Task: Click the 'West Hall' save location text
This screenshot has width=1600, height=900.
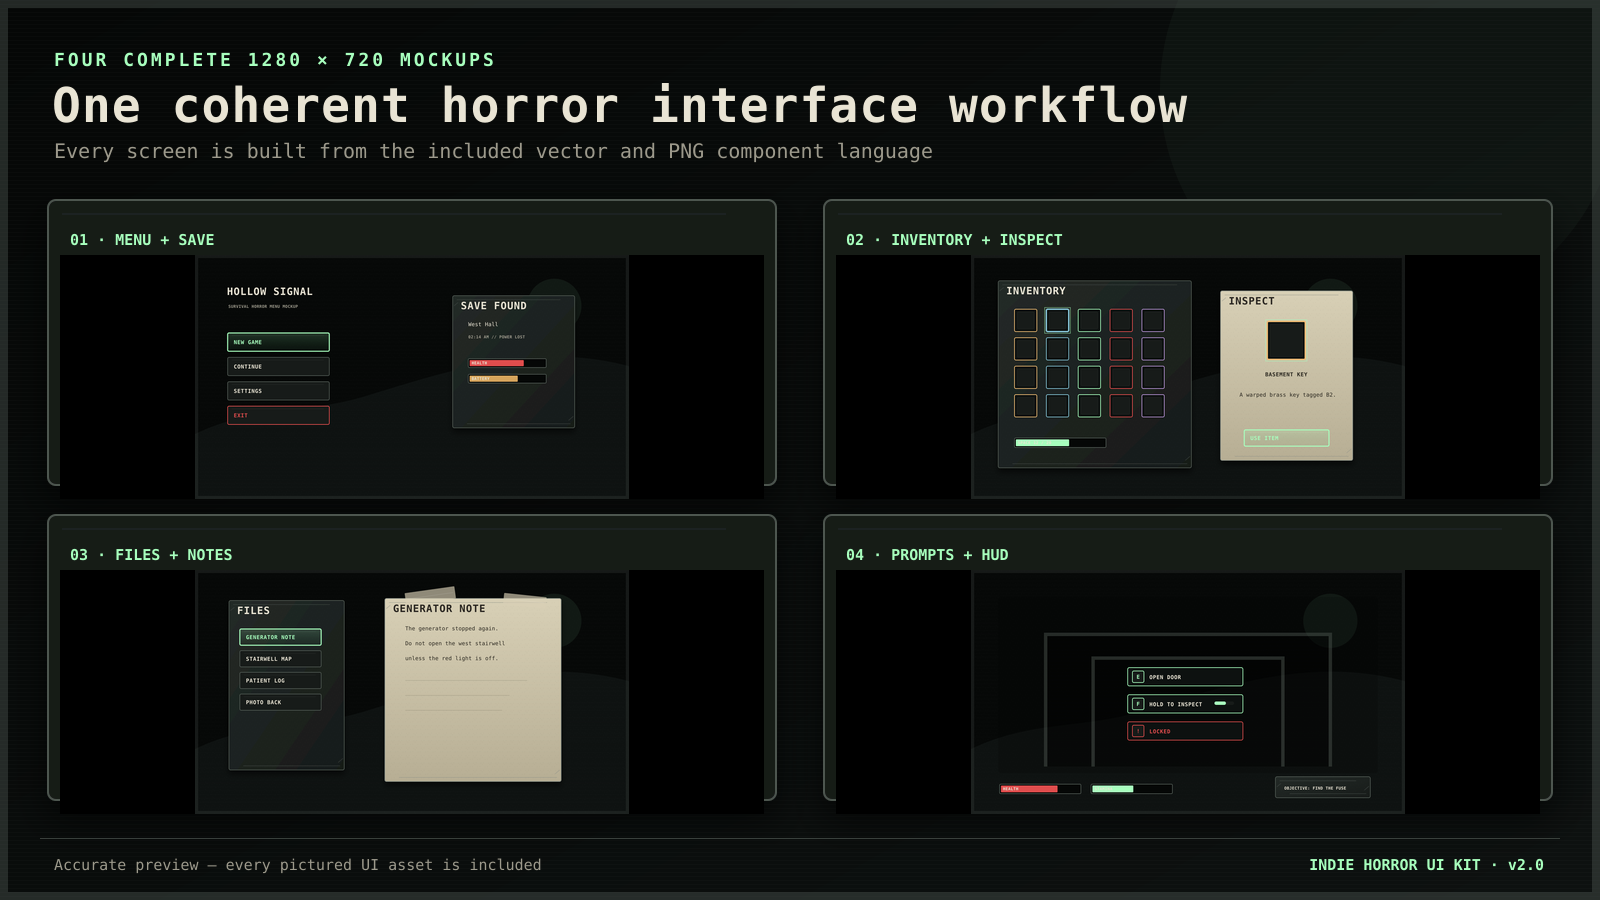Action: (x=483, y=324)
